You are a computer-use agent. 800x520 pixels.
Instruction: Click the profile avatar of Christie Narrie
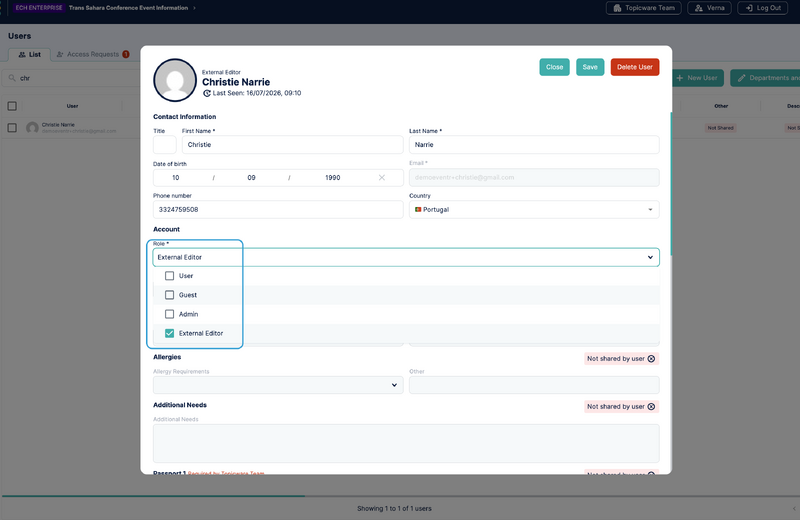[x=175, y=80]
